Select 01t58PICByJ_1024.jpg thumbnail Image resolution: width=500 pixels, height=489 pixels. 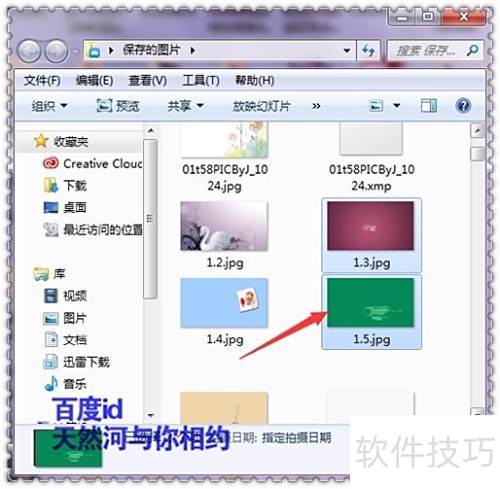224,139
